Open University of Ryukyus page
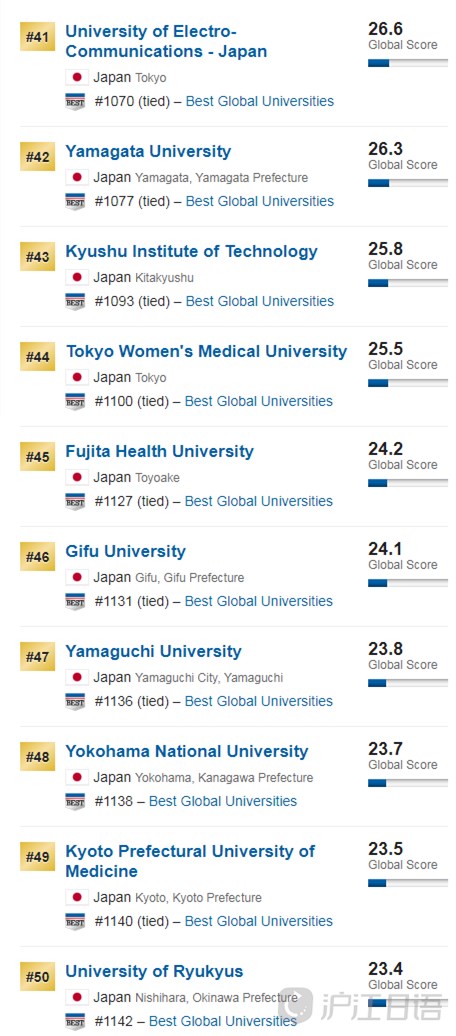Viewport: 456px width, 1036px height. (x=154, y=971)
